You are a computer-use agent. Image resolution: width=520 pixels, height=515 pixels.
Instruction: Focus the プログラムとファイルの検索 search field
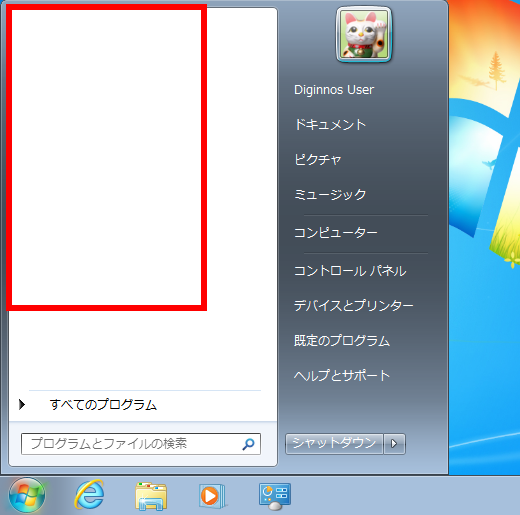[141, 444]
